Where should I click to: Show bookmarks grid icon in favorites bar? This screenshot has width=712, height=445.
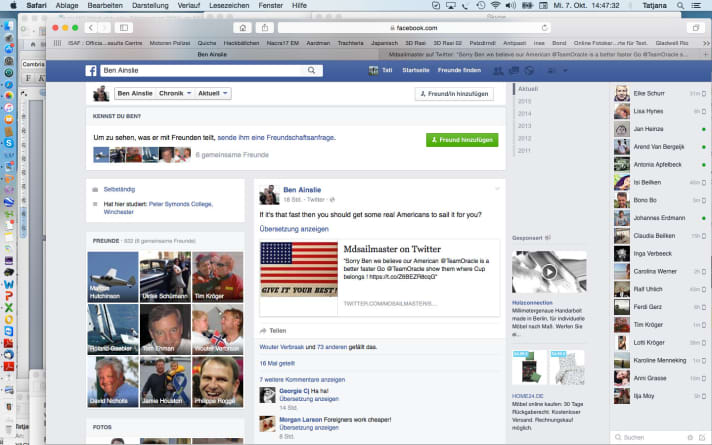pos(57,43)
